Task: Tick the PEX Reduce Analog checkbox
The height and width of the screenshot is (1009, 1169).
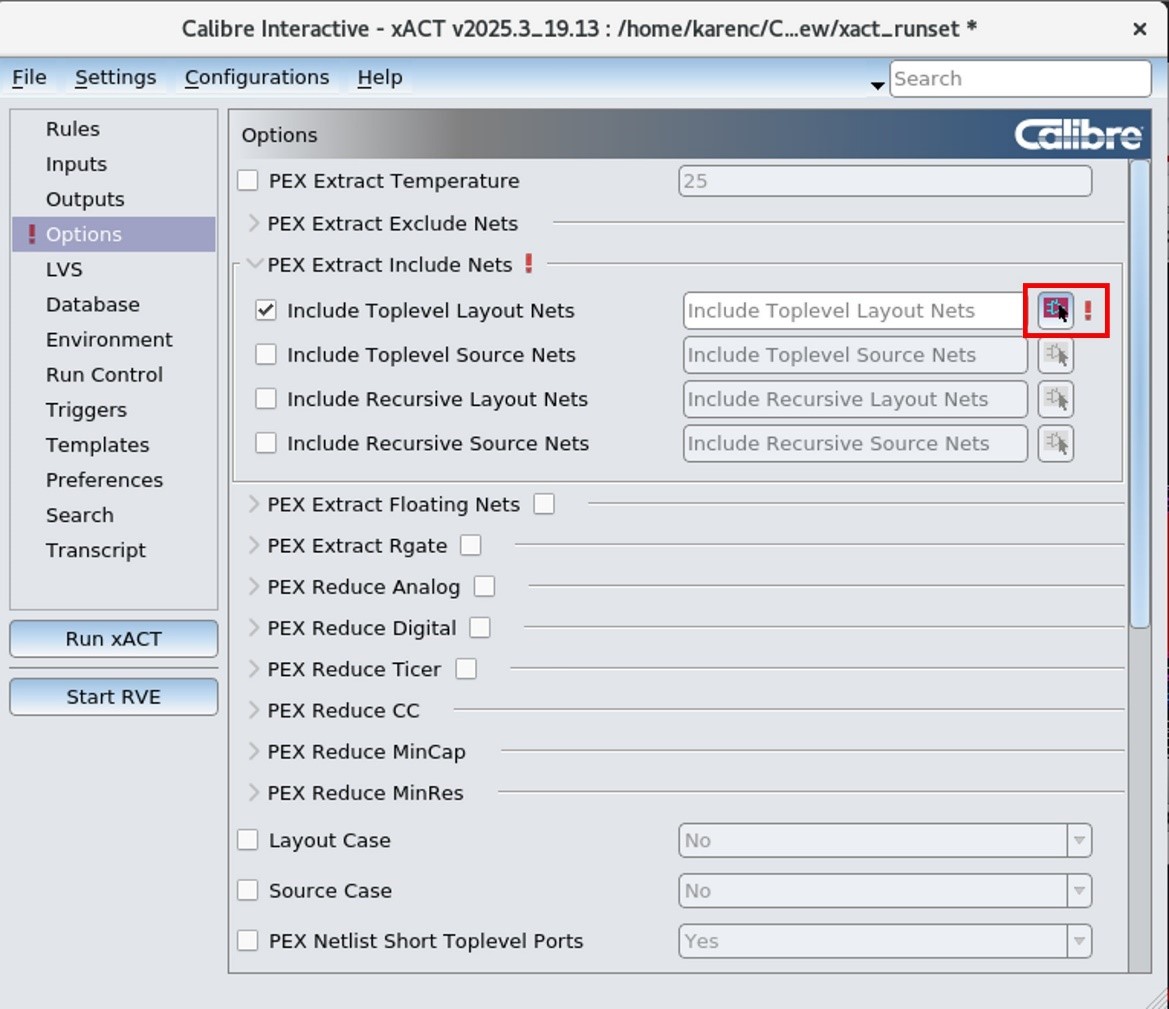Action: [484, 587]
